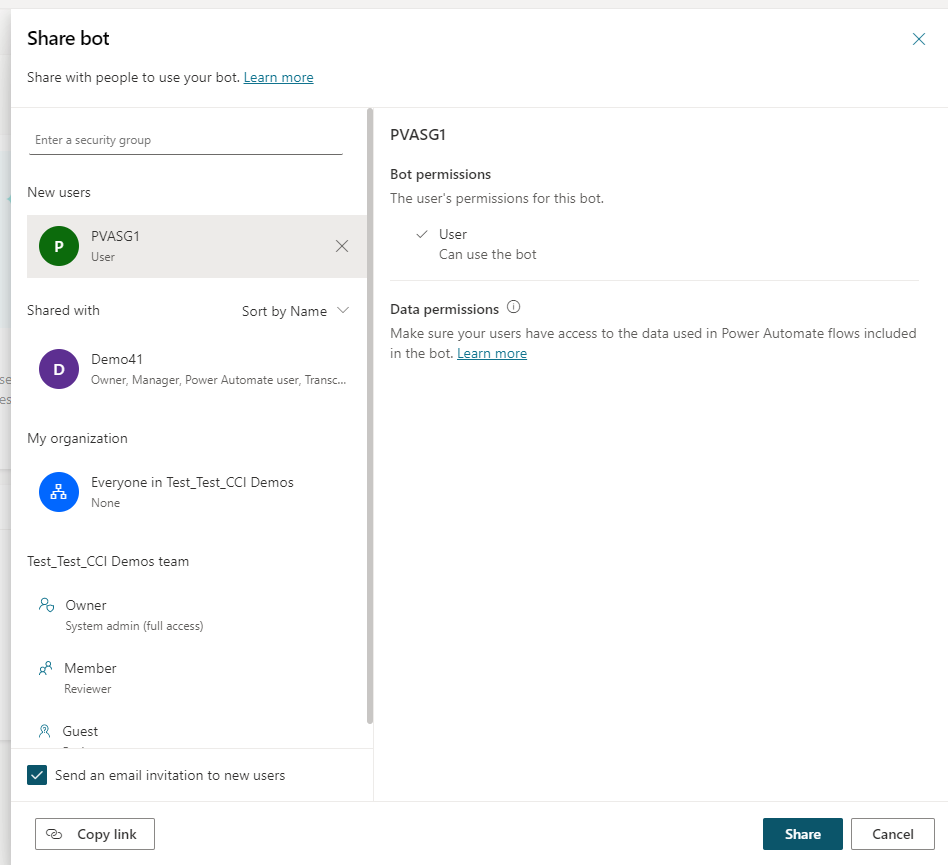
Task: Click the Owner role icon
Action: tap(47, 604)
